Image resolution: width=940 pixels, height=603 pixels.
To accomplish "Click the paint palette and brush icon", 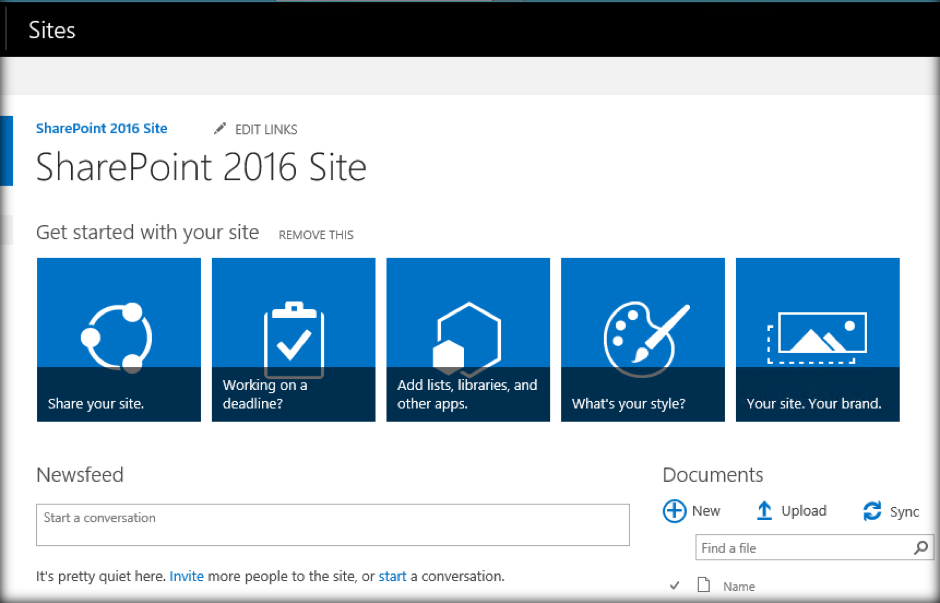I will pos(646,339).
